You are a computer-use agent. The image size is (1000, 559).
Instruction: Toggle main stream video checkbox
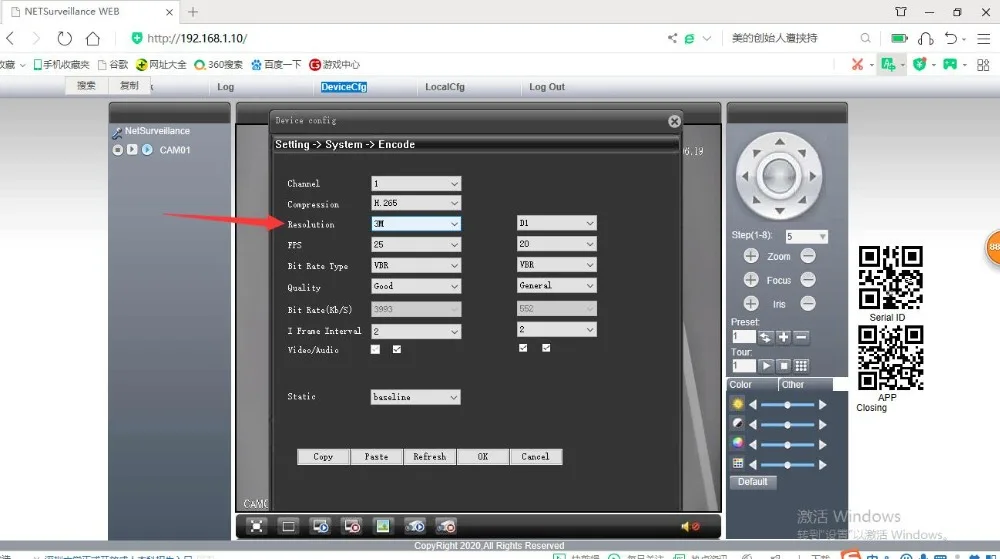tap(375, 349)
